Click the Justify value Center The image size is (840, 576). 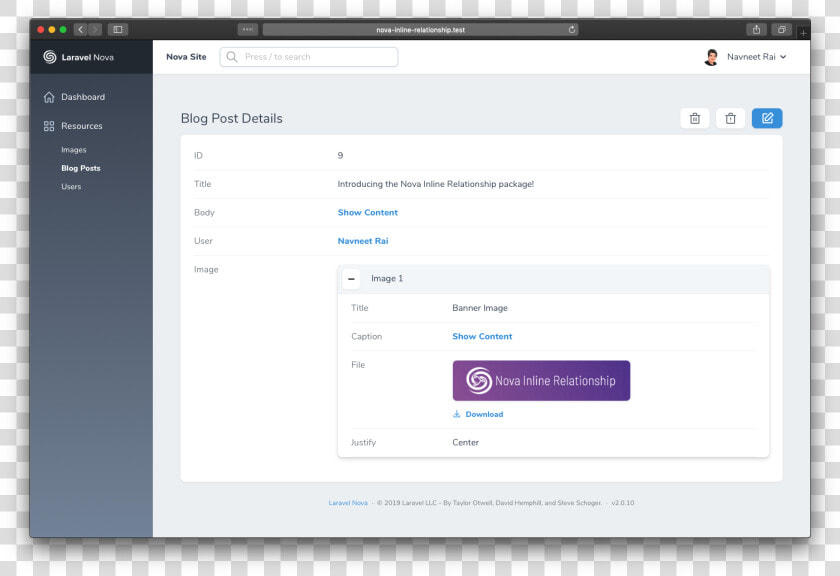(x=465, y=443)
